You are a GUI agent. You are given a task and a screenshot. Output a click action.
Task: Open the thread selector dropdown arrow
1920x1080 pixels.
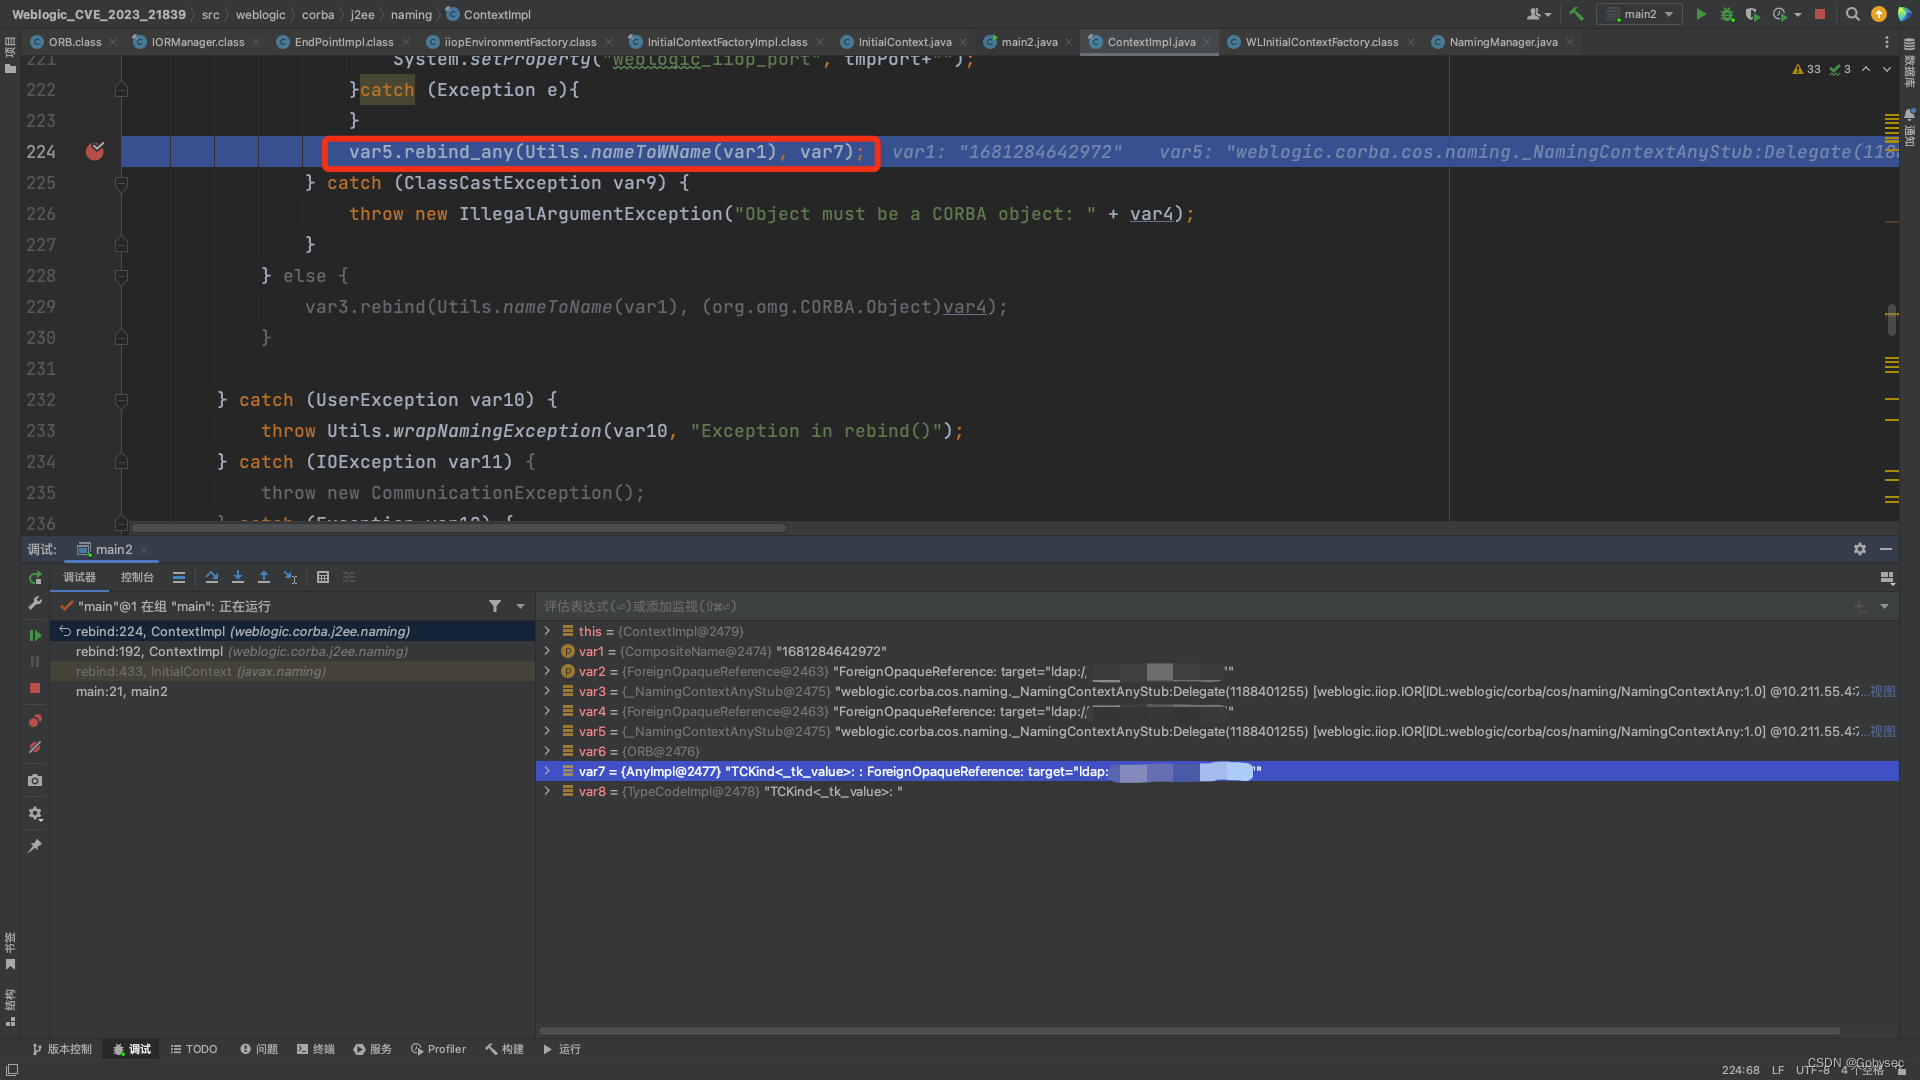click(x=520, y=606)
